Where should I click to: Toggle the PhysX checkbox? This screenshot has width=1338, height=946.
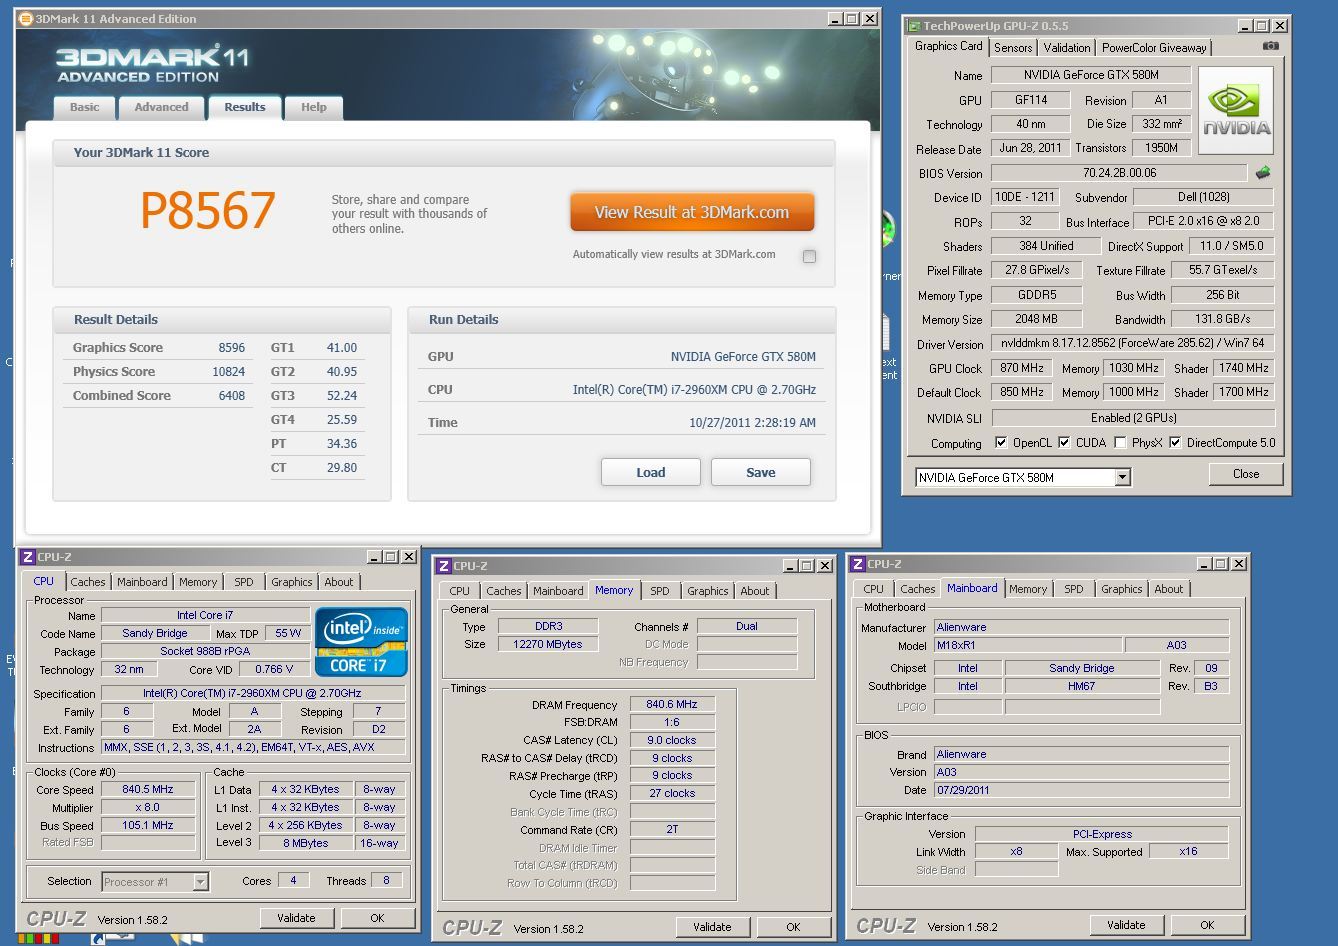coord(1120,442)
